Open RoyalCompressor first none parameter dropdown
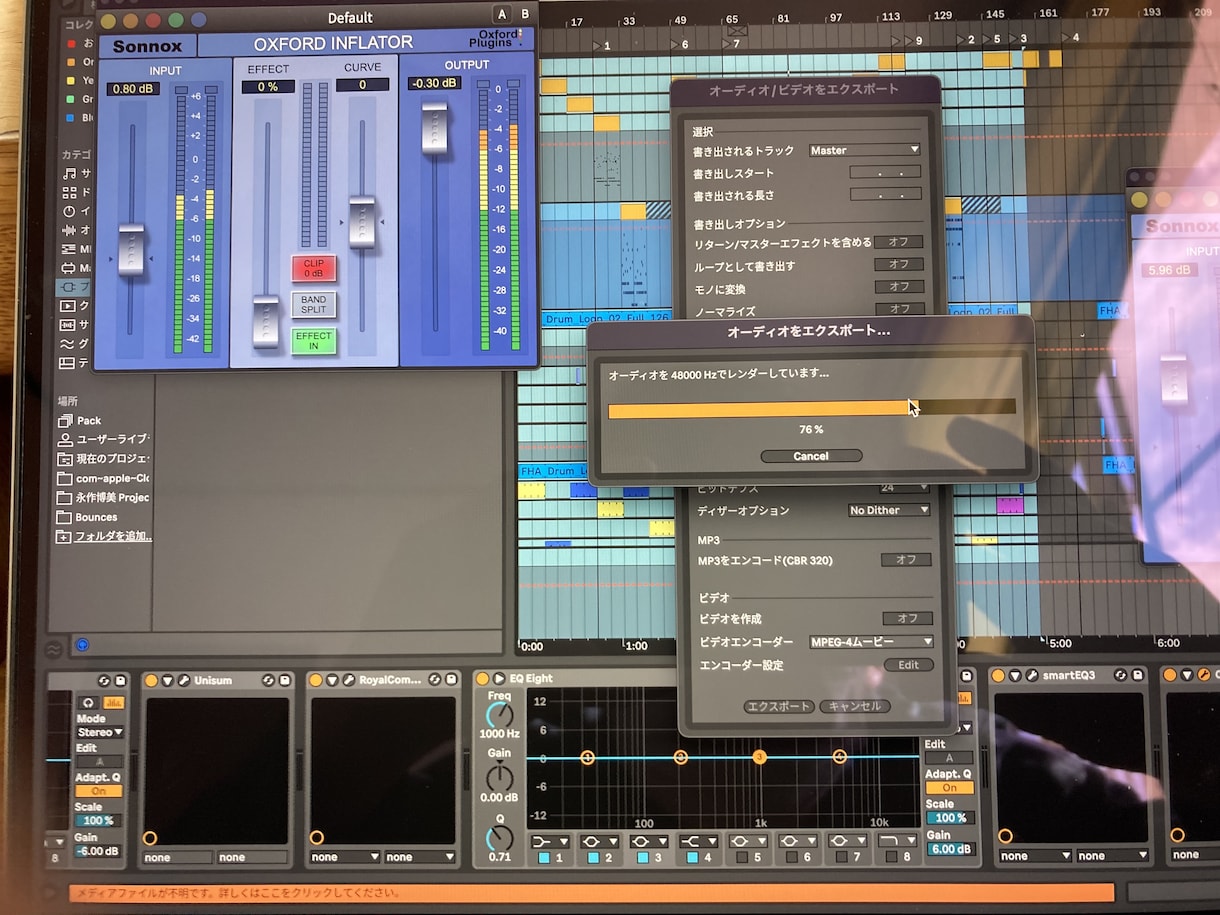The image size is (1220, 915). pos(345,857)
